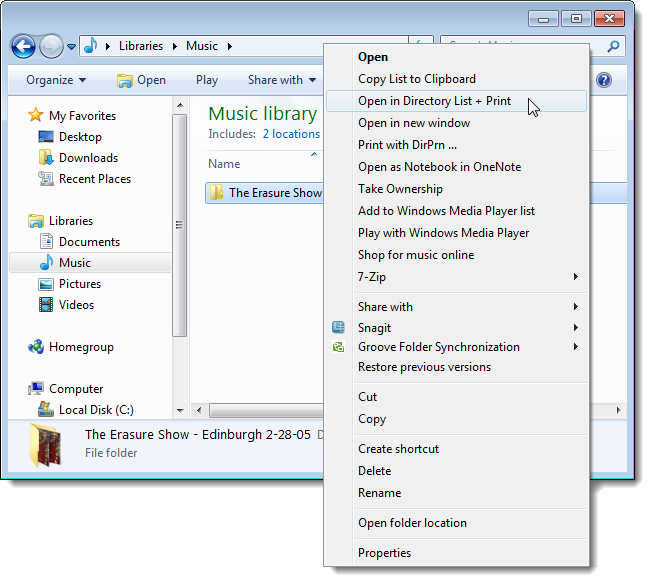Click the 2 locations link
650x582 pixels.
(x=291, y=134)
